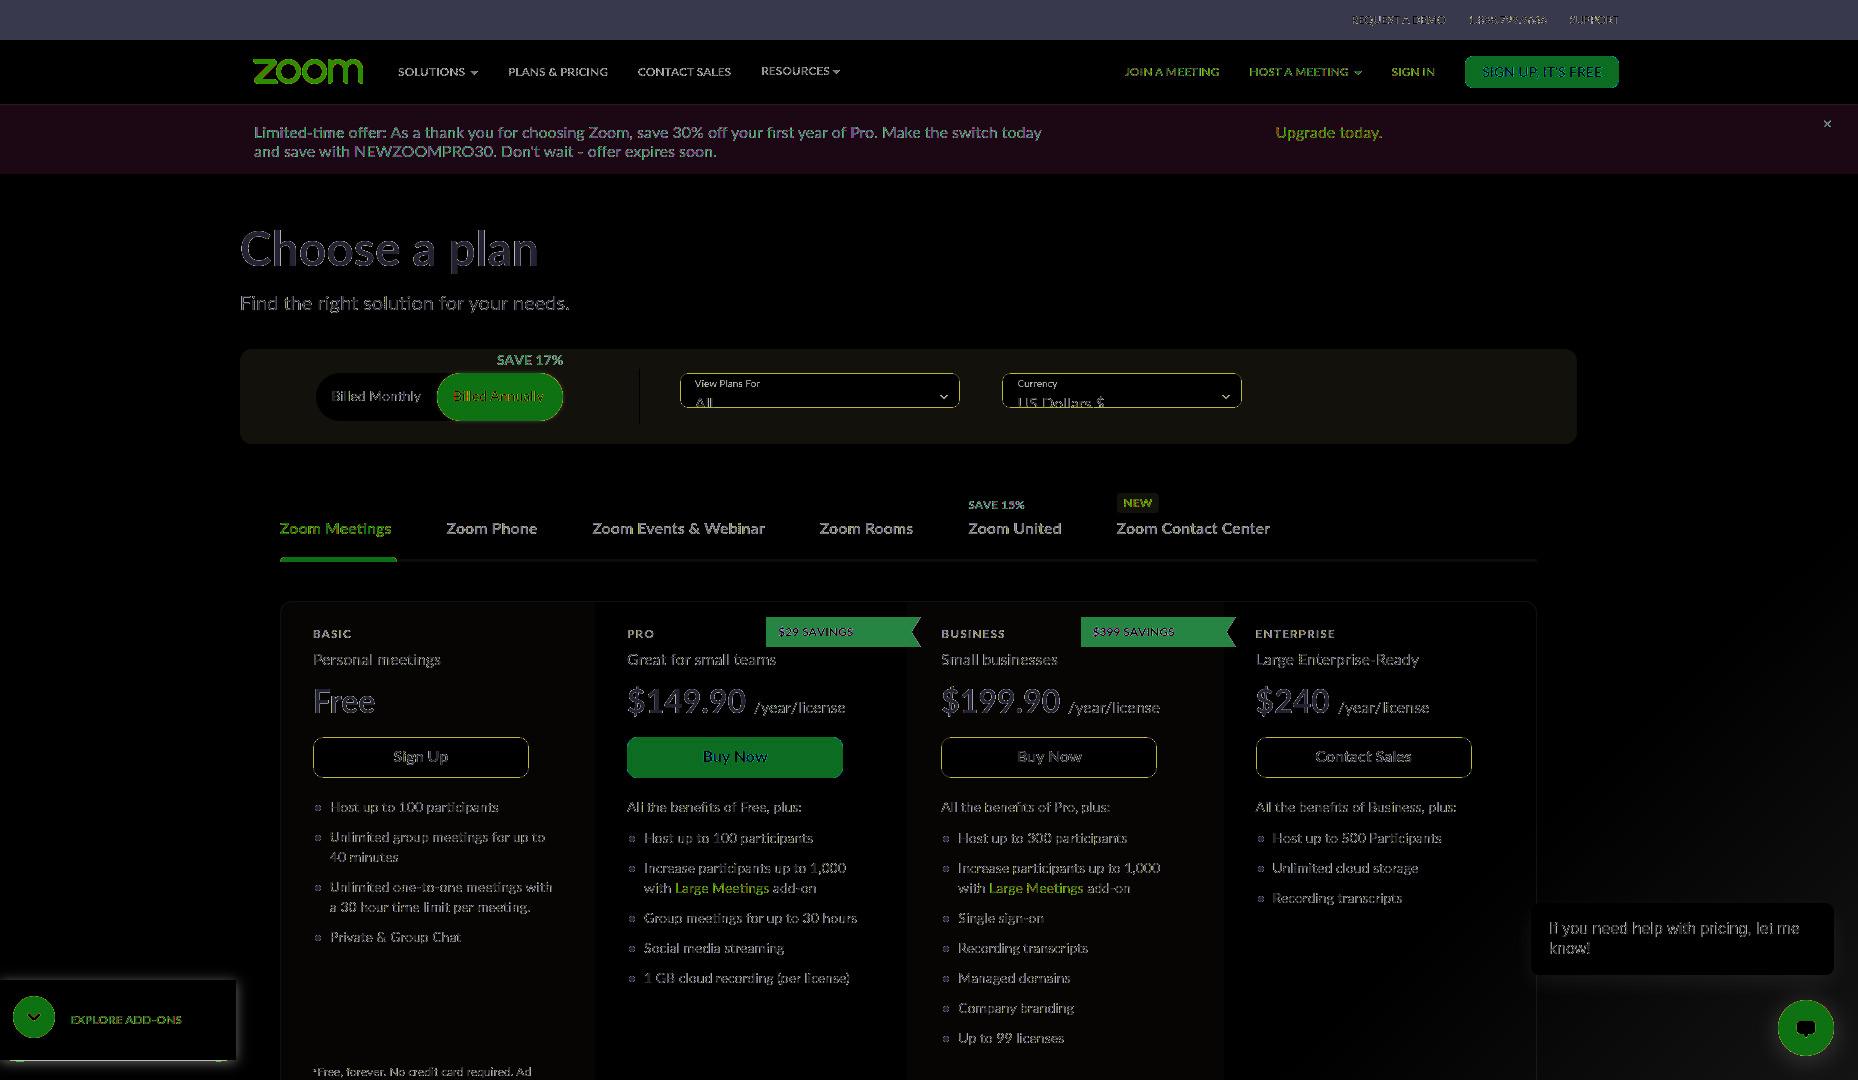Screen dimensions: 1858x1080
Task: Click Up to 99 licenses text
Action: pyautogui.click(x=1011, y=1038)
